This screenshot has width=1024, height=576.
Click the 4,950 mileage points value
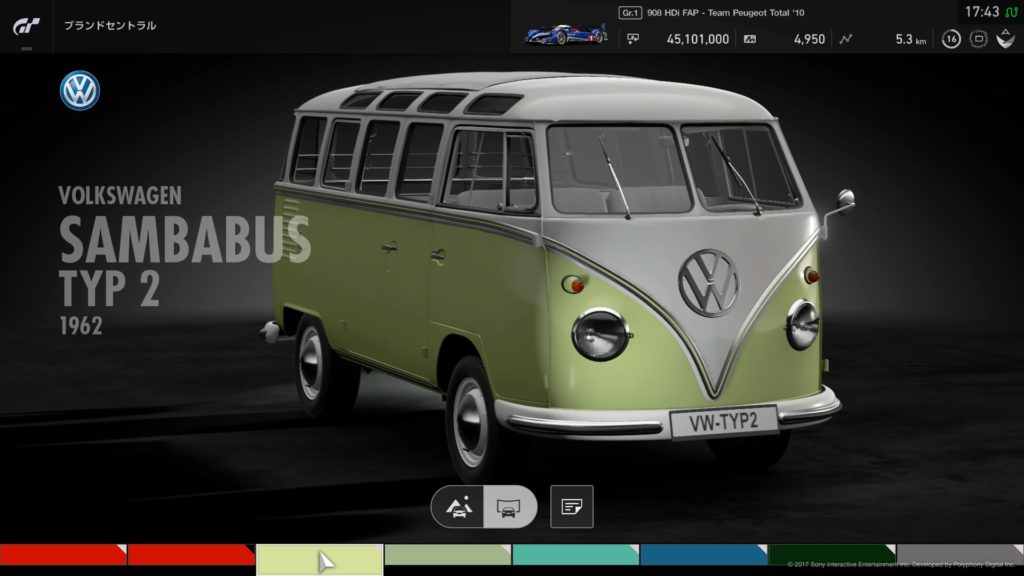[809, 39]
